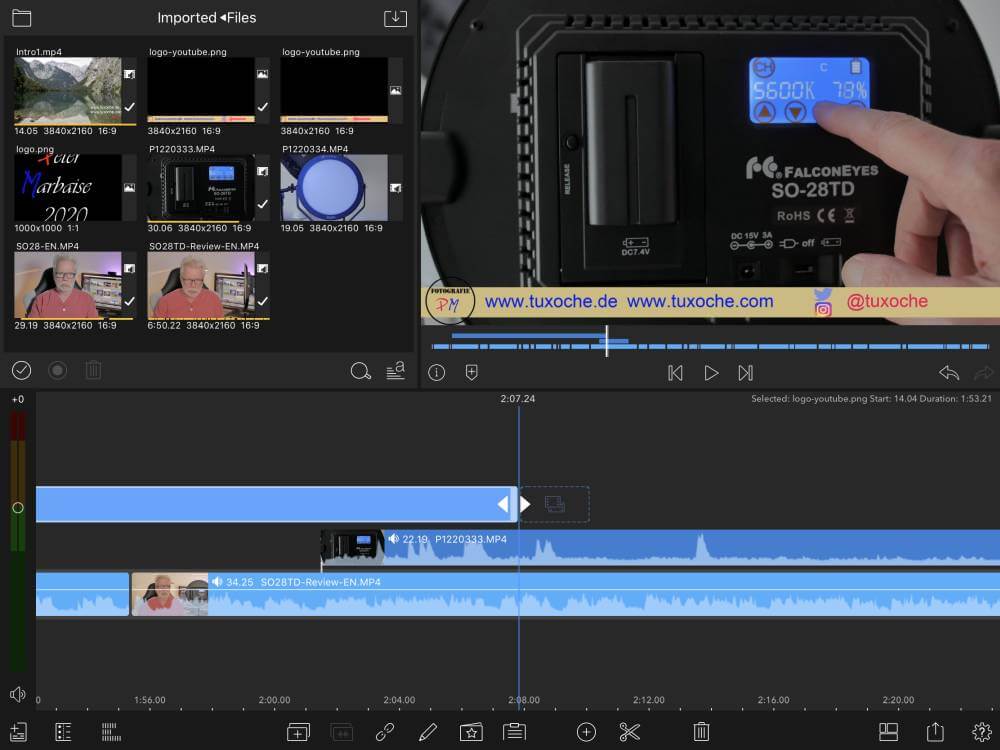
Task: Select the P1220333.MP4 clip on timeline
Action: [660, 547]
